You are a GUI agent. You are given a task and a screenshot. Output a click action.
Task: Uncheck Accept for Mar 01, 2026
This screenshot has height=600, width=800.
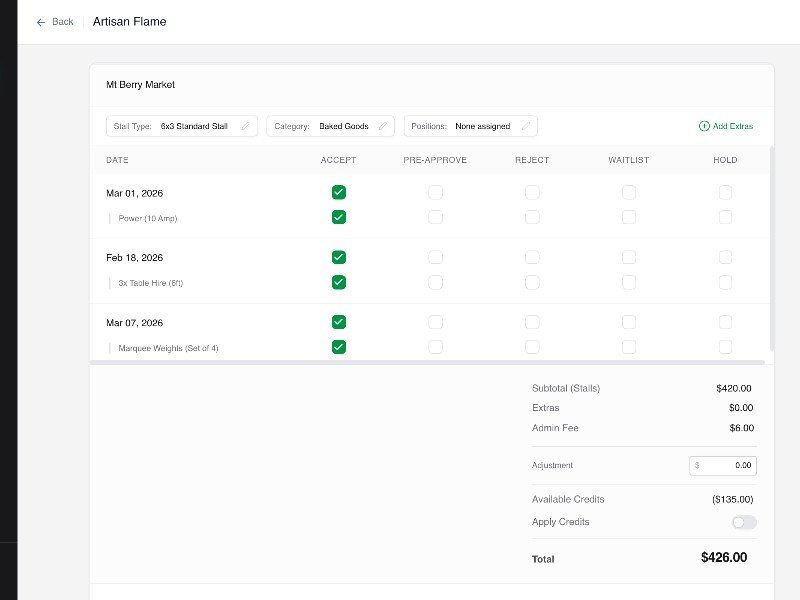point(339,192)
